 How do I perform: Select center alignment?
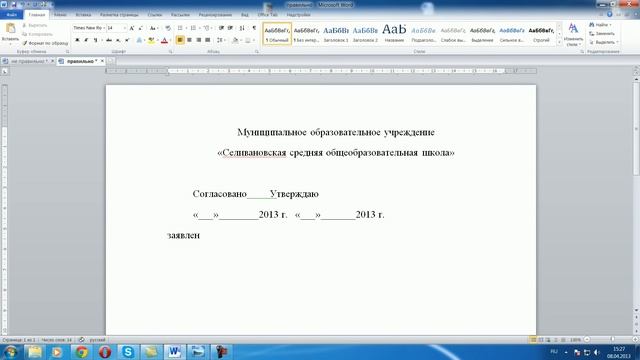click(189, 40)
